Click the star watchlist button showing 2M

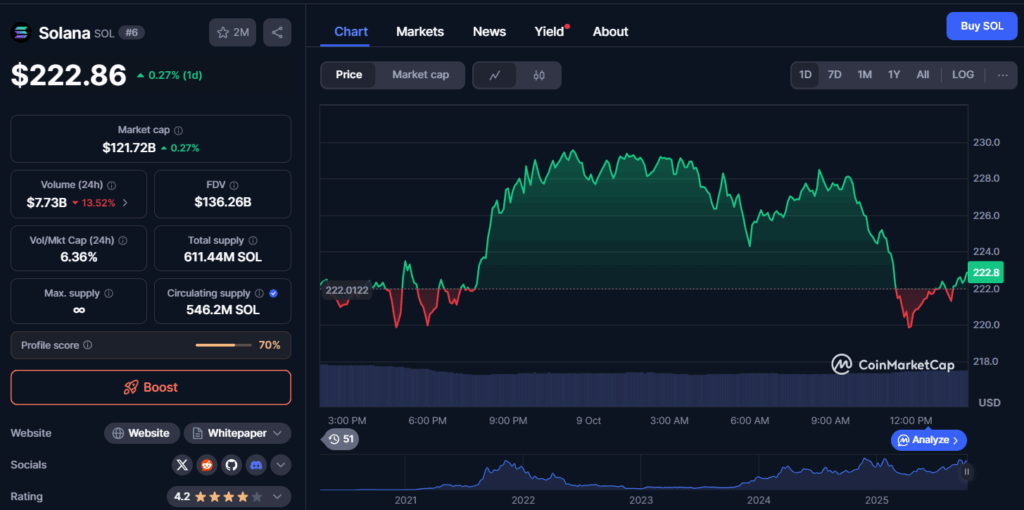[x=233, y=32]
